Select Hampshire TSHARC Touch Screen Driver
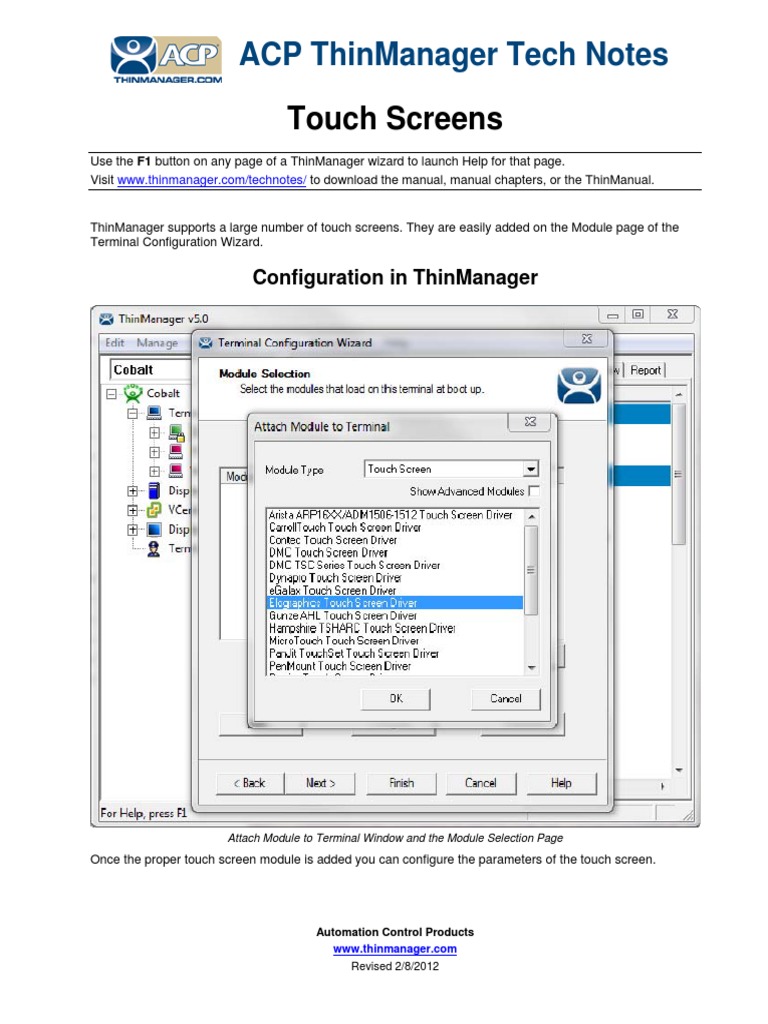The height and width of the screenshot is (1024, 768). click(x=394, y=628)
